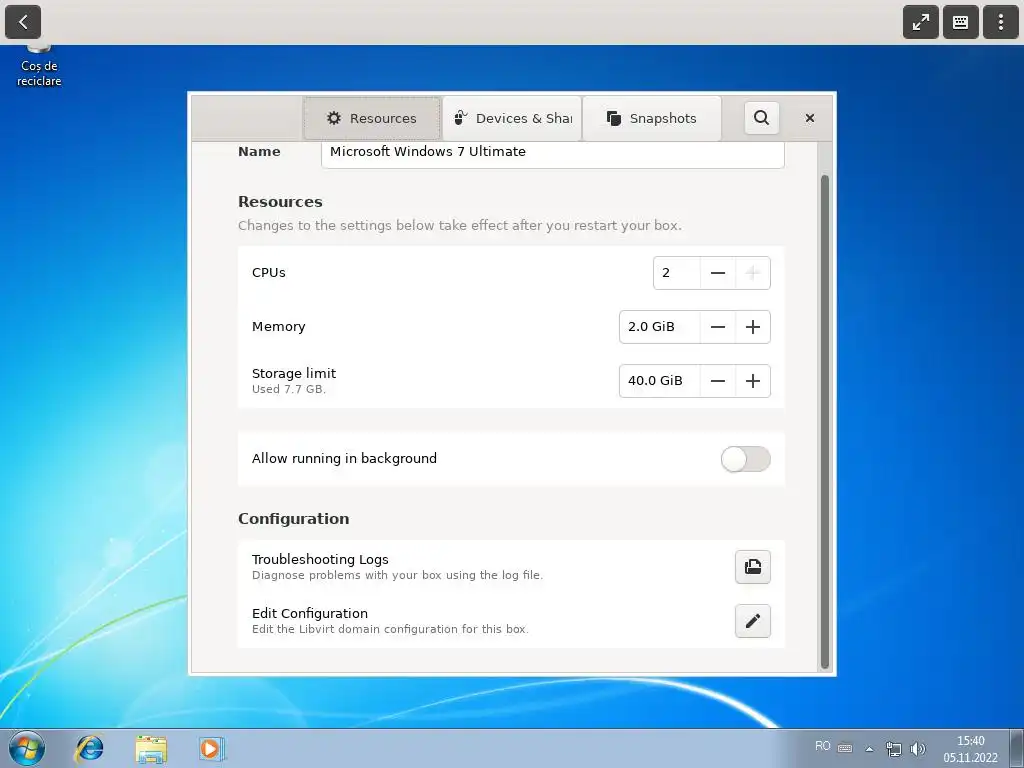Click the search magnifier icon in the dialog

pos(761,118)
